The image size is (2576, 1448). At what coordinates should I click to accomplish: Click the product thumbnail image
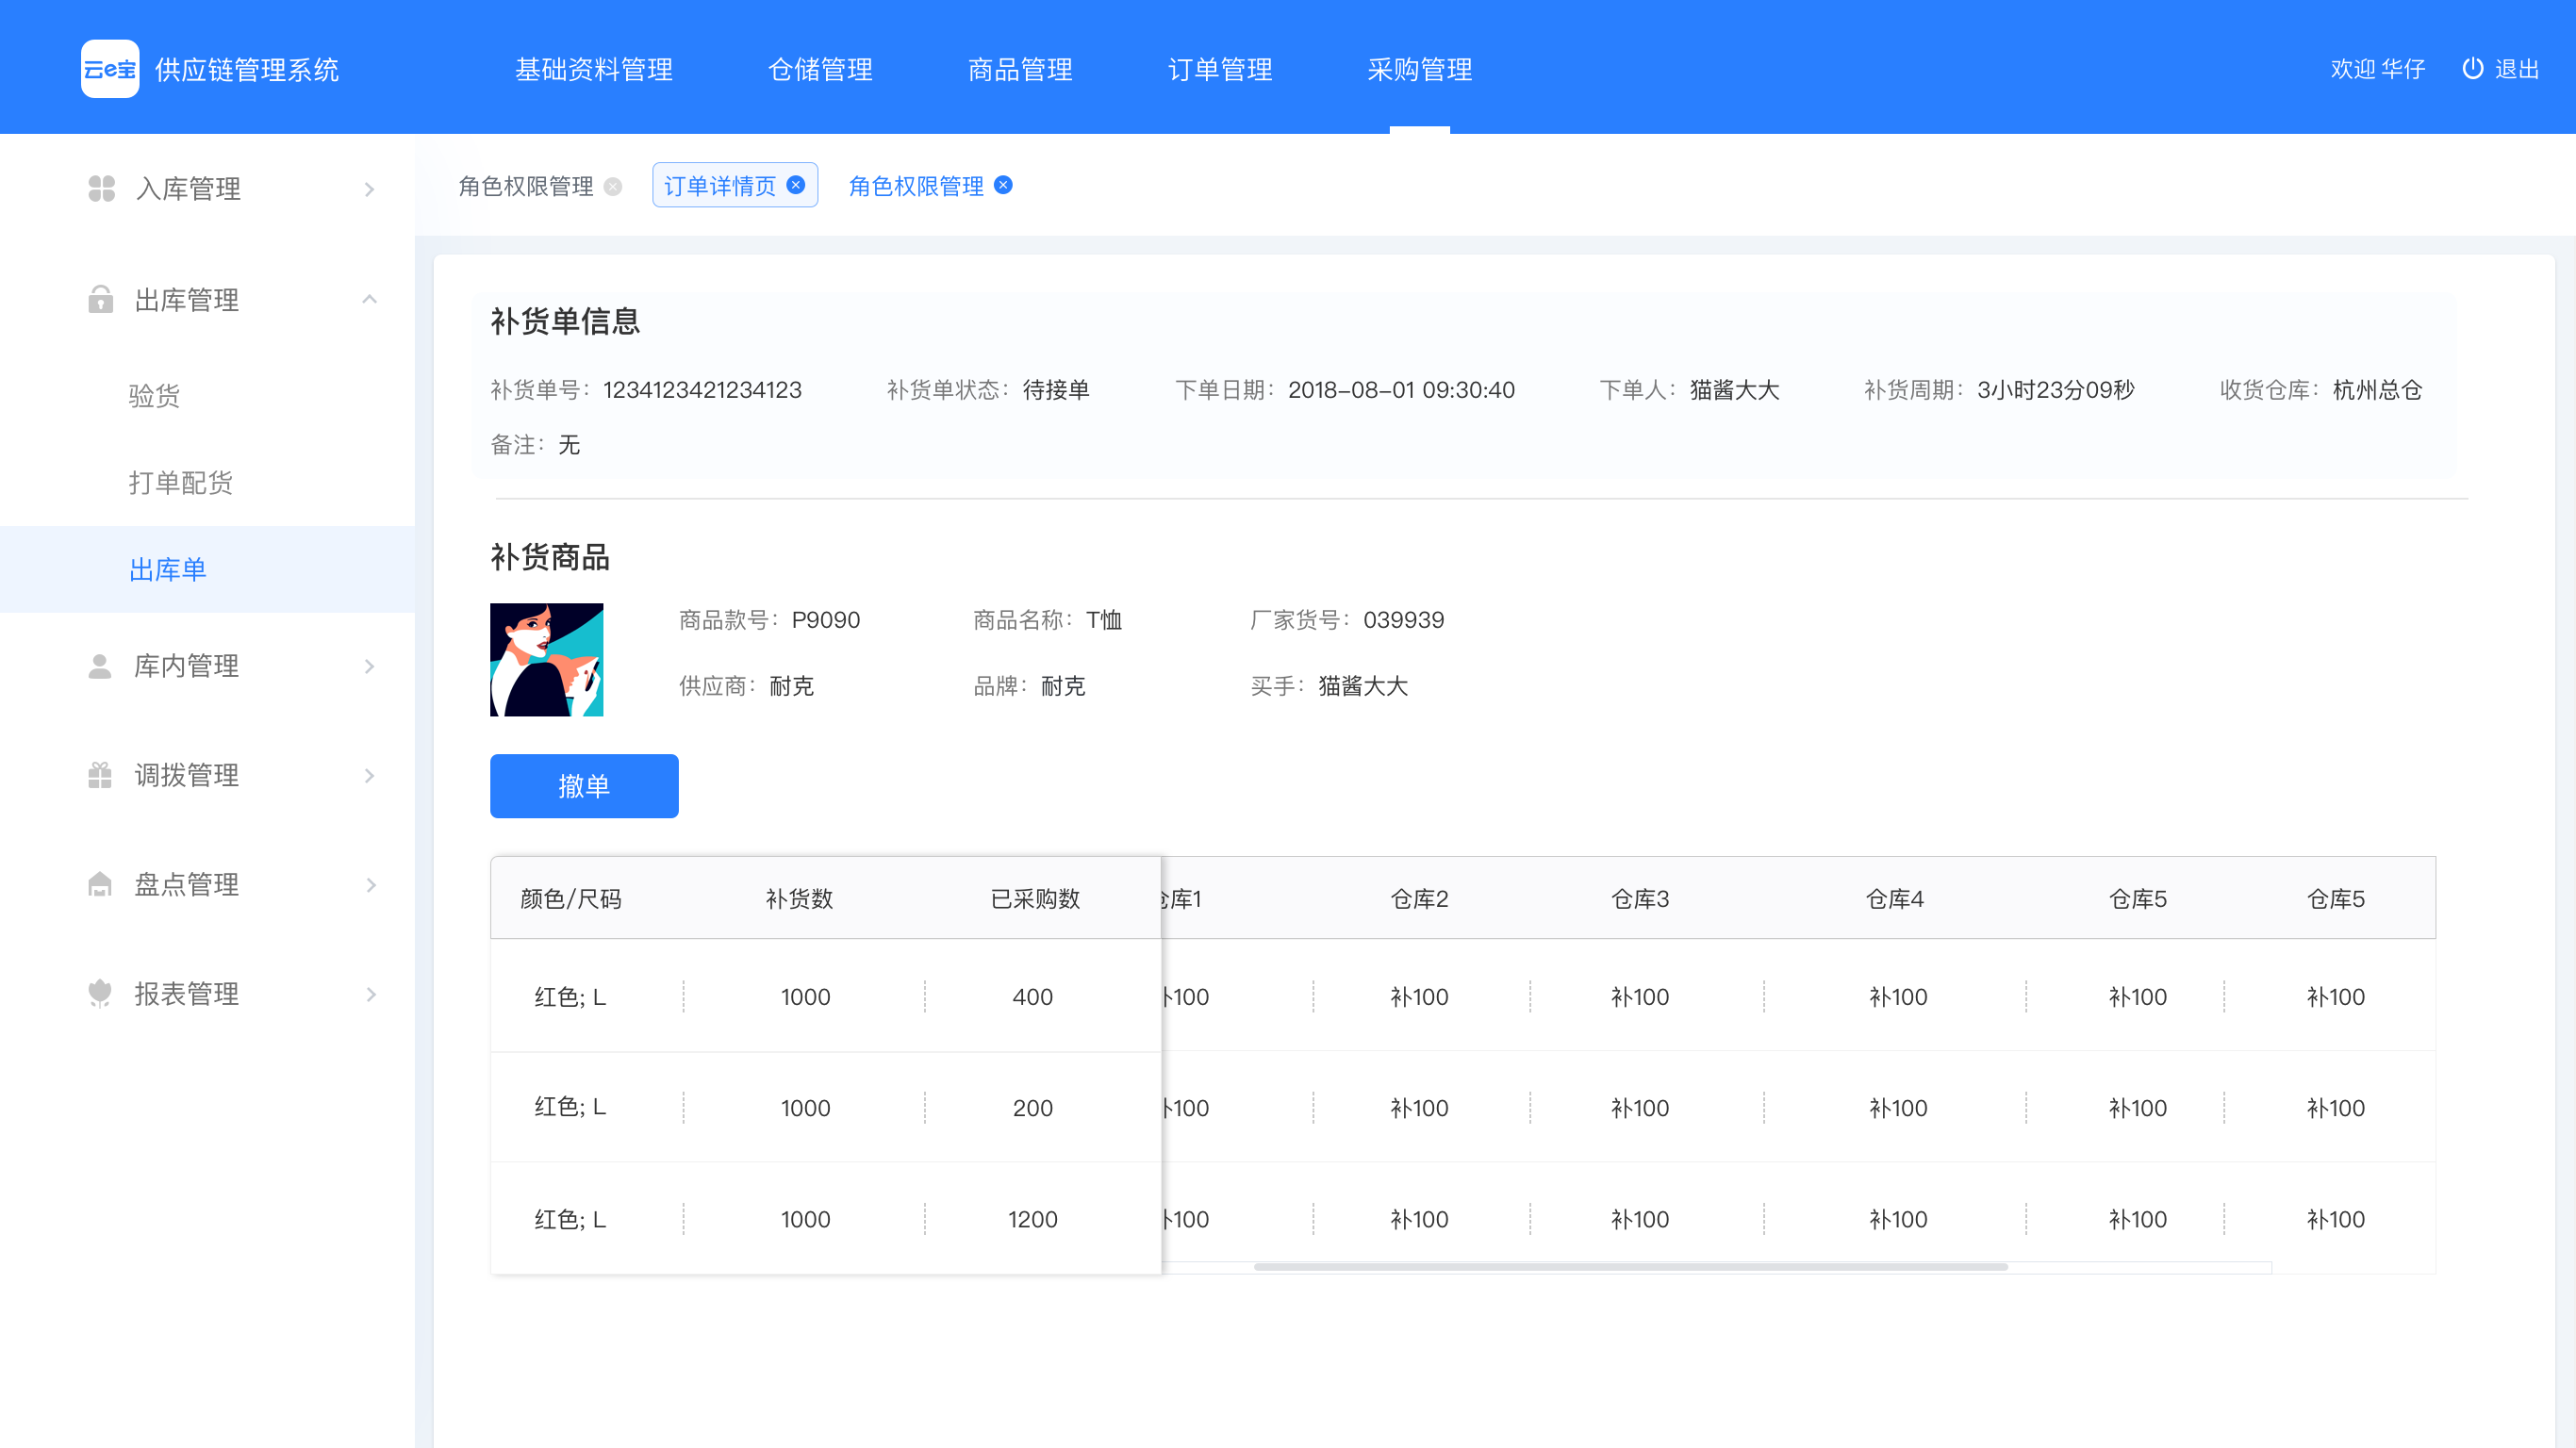[547, 660]
